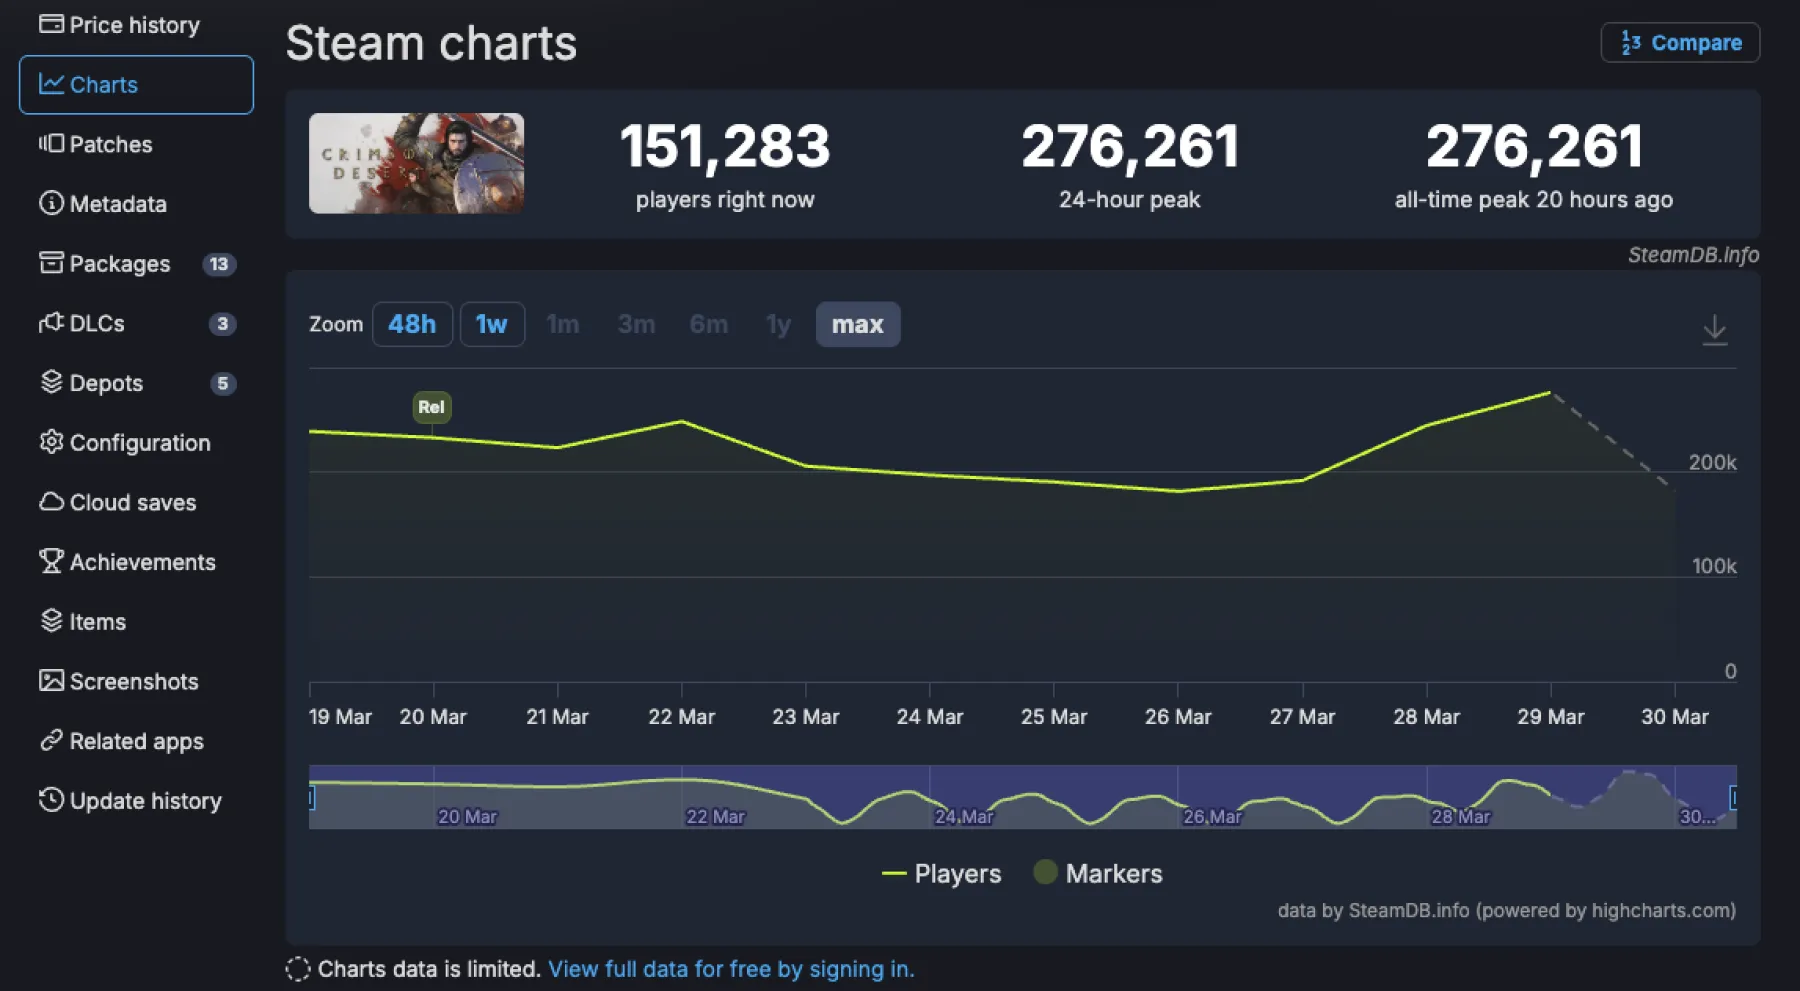Click the '26 Mar' main x-axis label
The height and width of the screenshot is (991, 1800).
(x=1178, y=717)
